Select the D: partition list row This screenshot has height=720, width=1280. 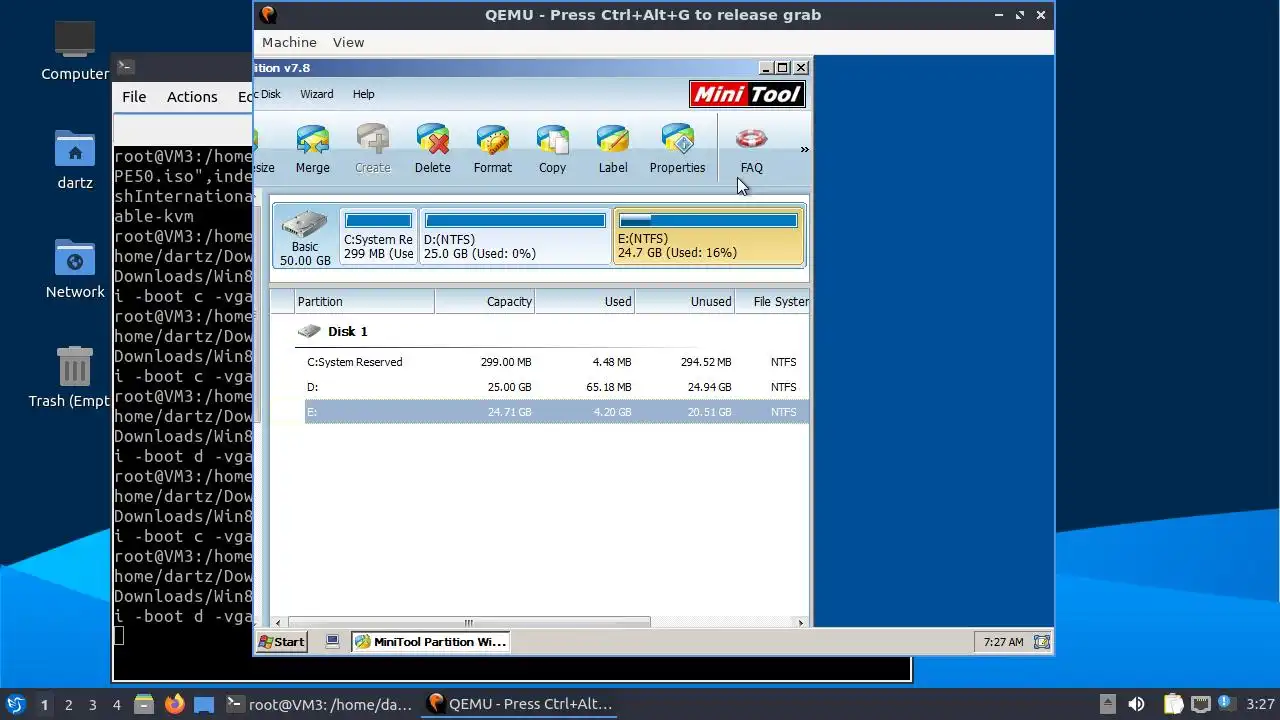557,387
